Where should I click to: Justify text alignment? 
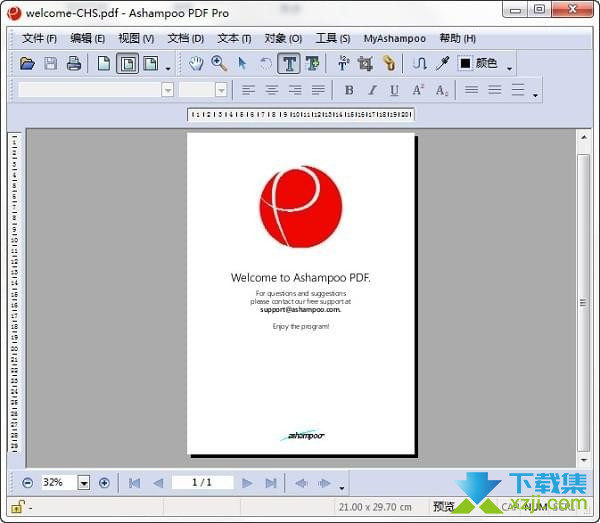click(x=318, y=90)
